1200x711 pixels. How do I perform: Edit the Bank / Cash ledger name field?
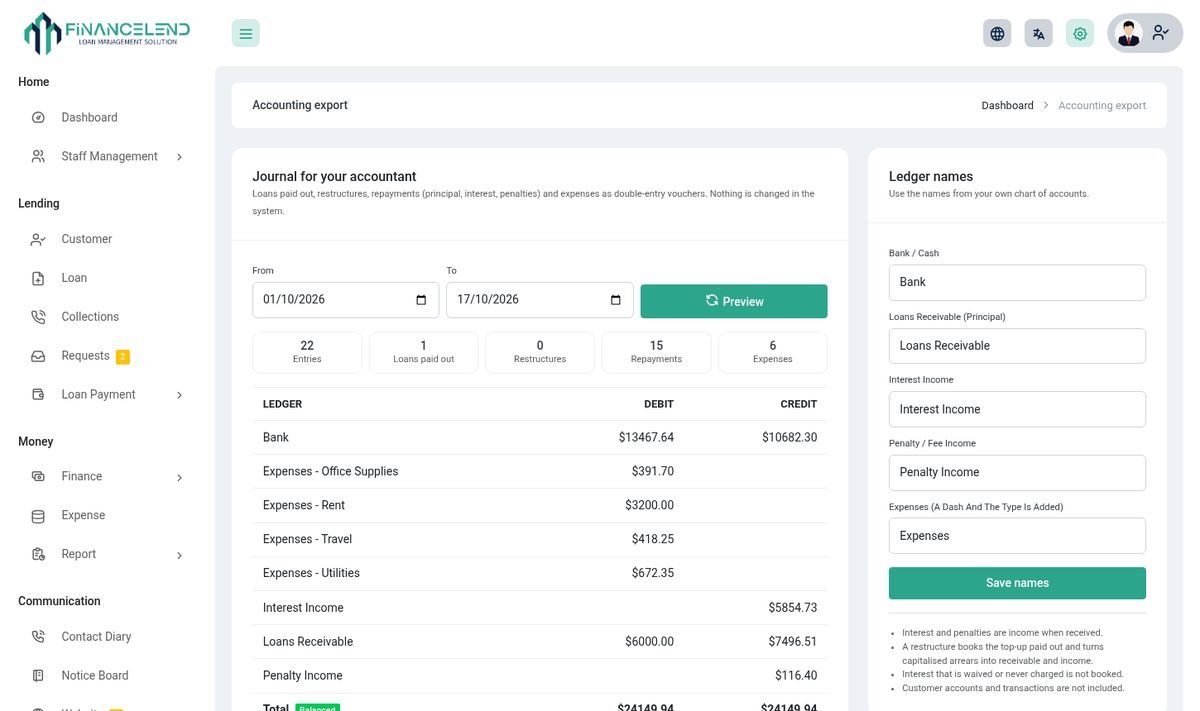[1017, 282]
